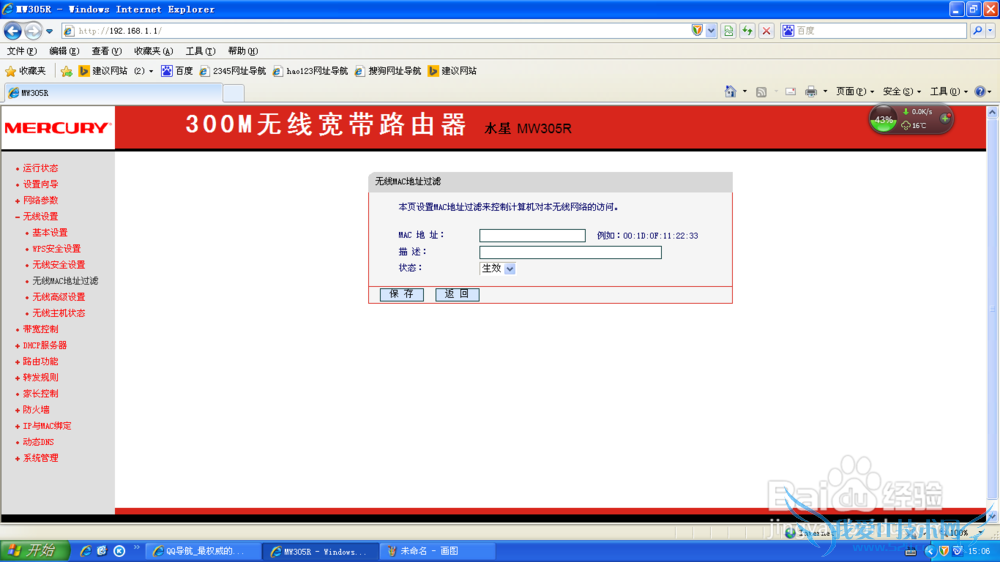The image size is (1000, 562).
Task: Open the hao123网址导航 favorites link
Action: 310,71
